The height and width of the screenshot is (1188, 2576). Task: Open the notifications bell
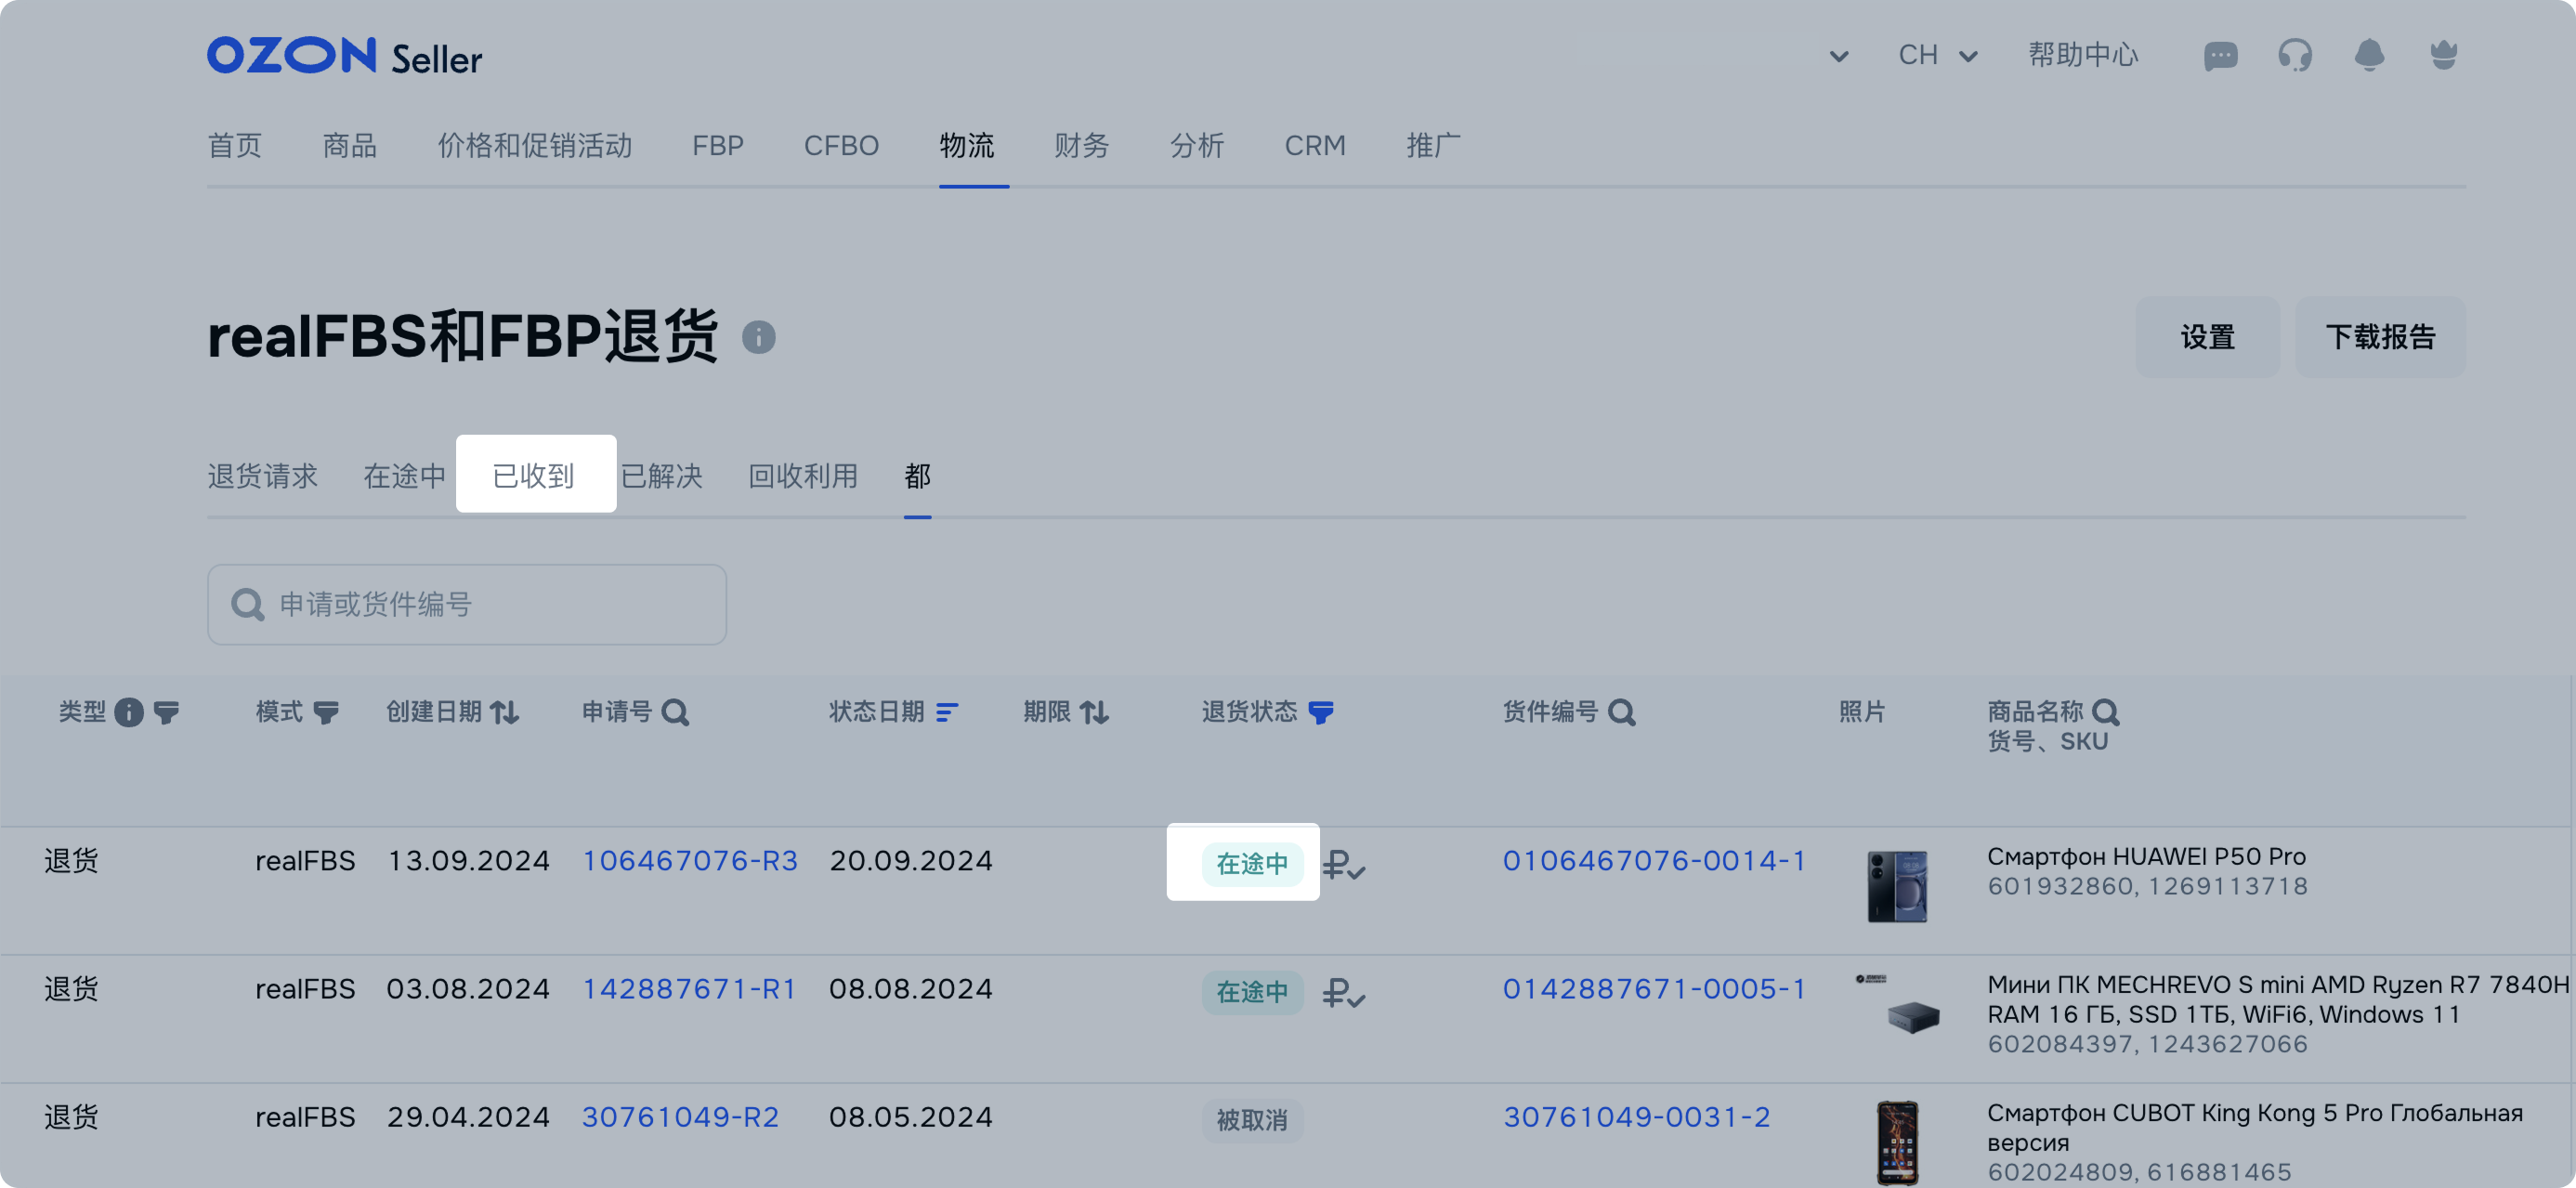pyautogui.click(x=2368, y=55)
